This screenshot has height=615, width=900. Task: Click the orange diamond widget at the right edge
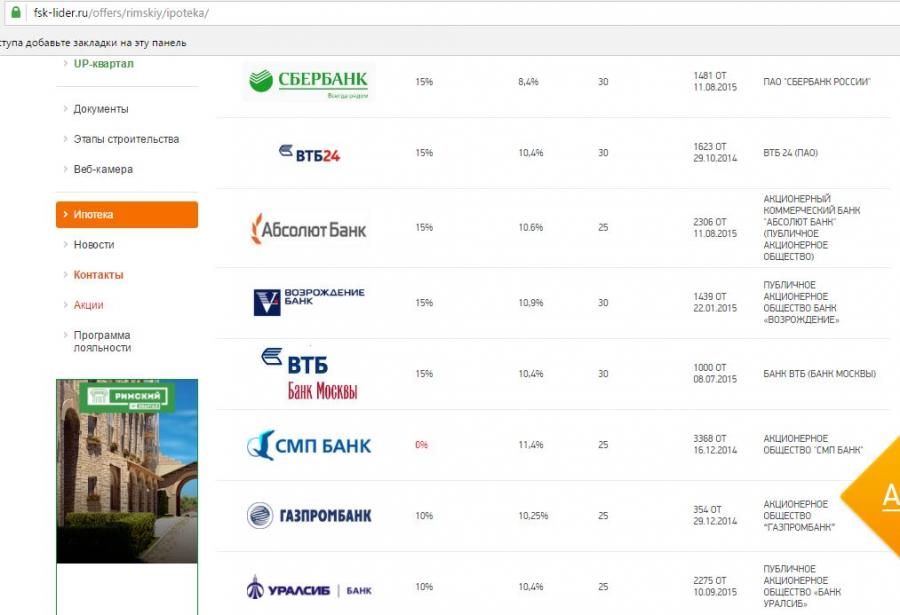(x=872, y=496)
